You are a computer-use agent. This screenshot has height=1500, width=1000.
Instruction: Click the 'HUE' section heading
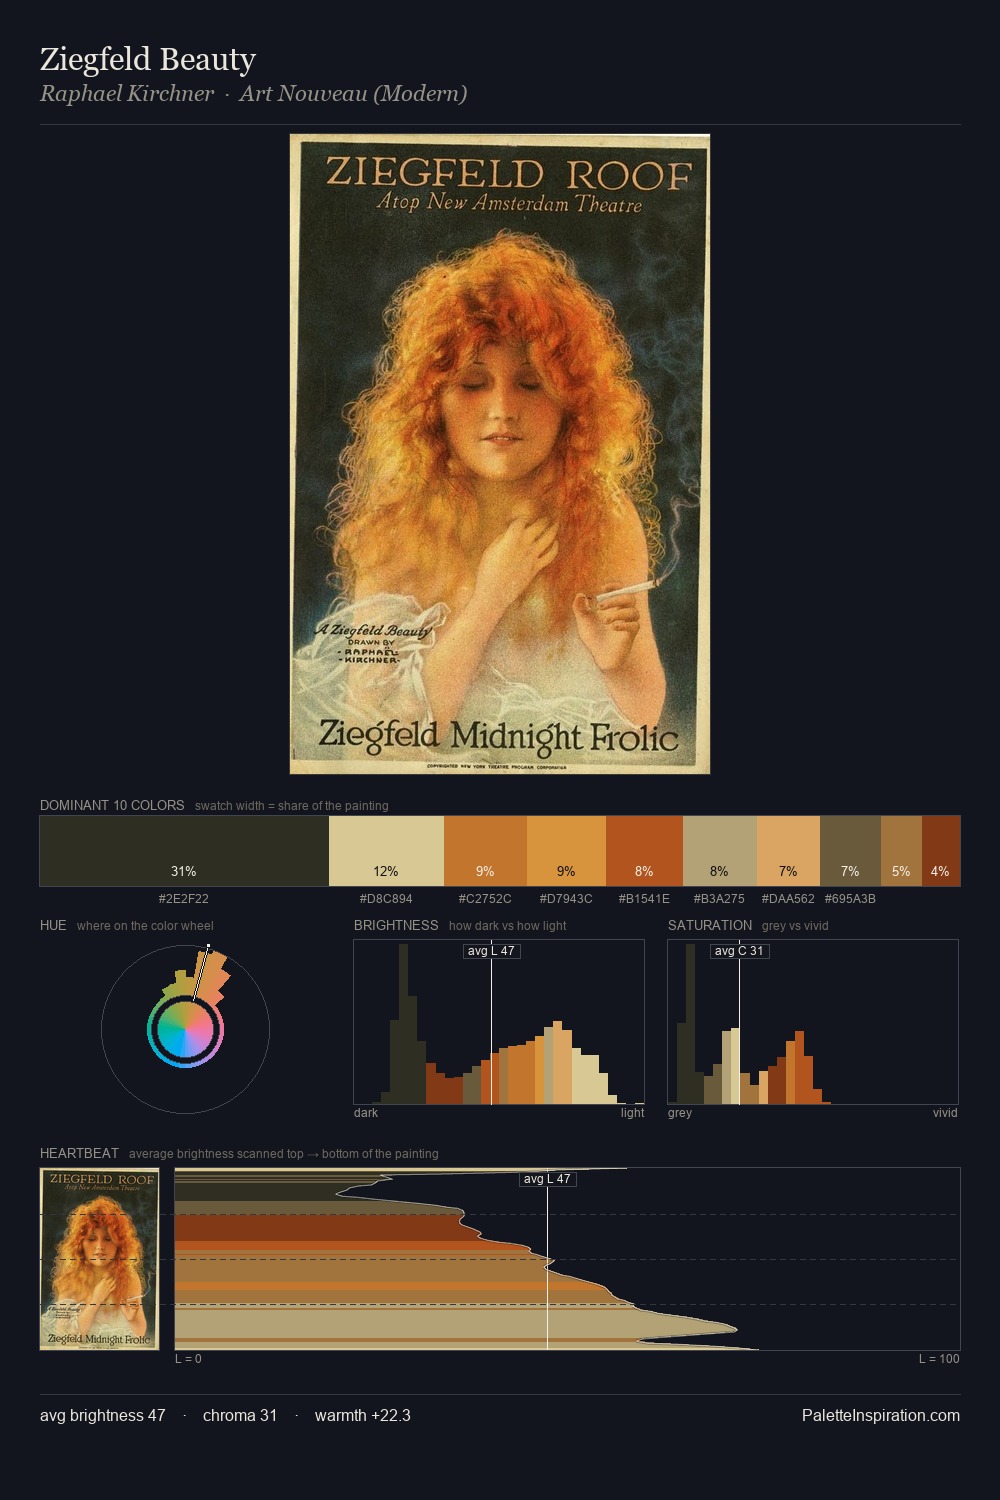click(x=53, y=925)
